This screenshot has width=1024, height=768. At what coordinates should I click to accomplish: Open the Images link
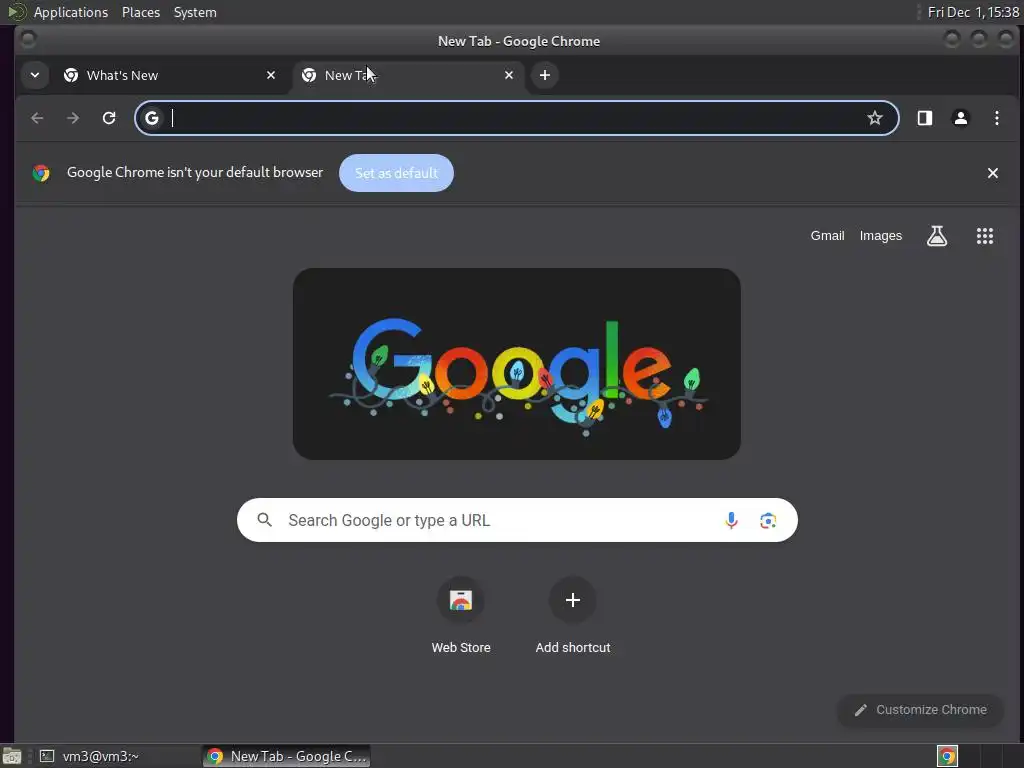[880, 236]
